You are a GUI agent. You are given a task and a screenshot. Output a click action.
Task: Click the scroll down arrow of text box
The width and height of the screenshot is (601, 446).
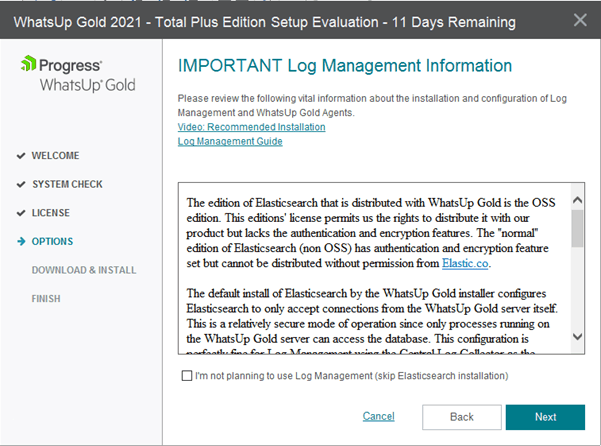coord(577,337)
